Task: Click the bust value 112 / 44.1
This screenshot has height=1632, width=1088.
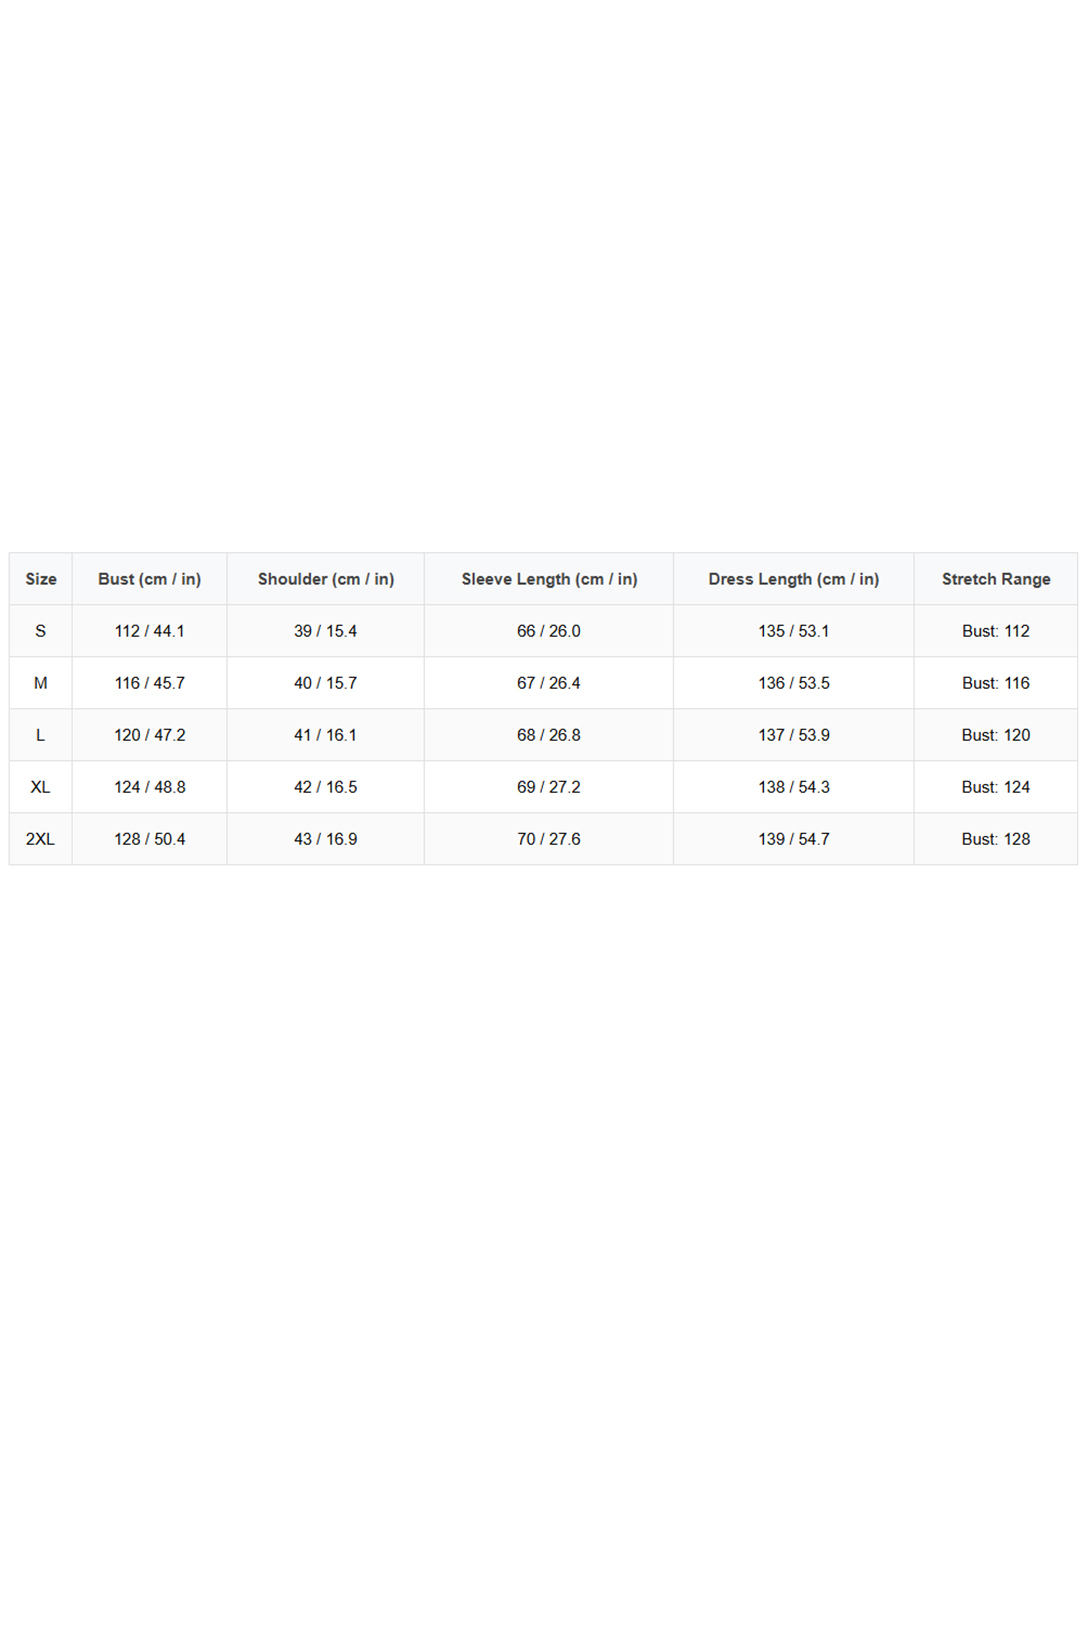Action: tap(149, 631)
